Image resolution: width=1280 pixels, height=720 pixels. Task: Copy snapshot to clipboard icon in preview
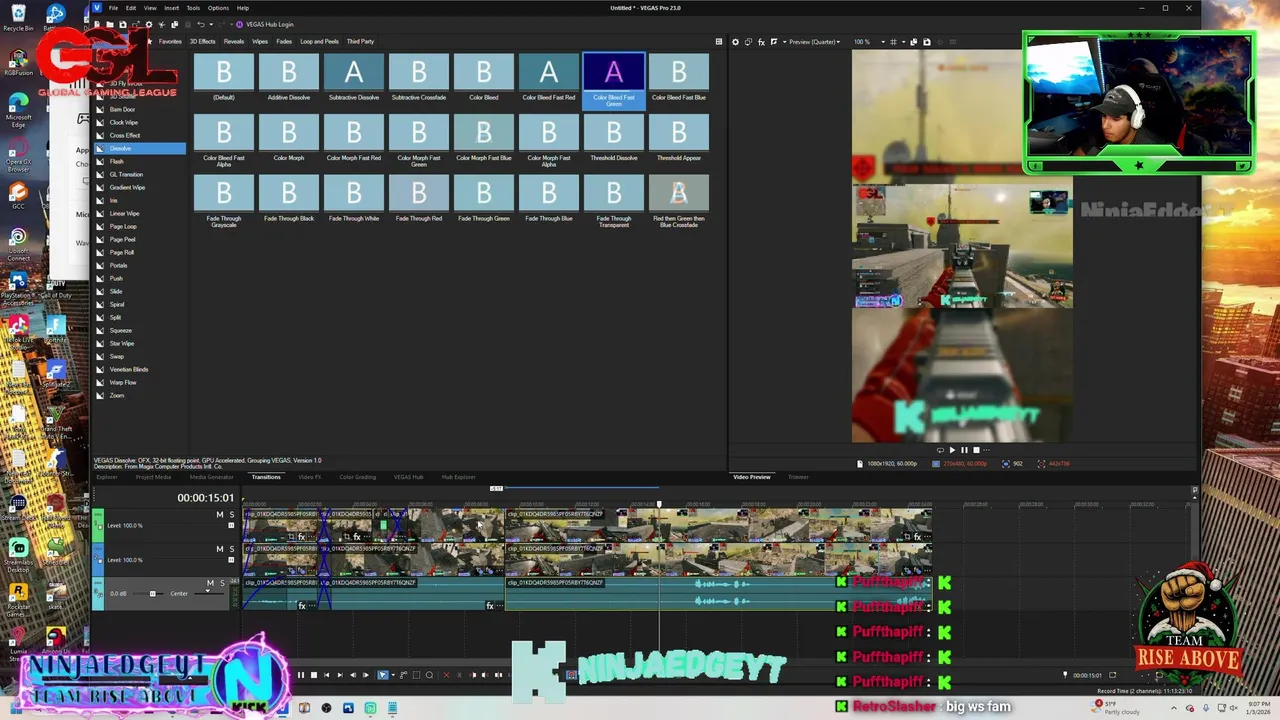(x=914, y=42)
